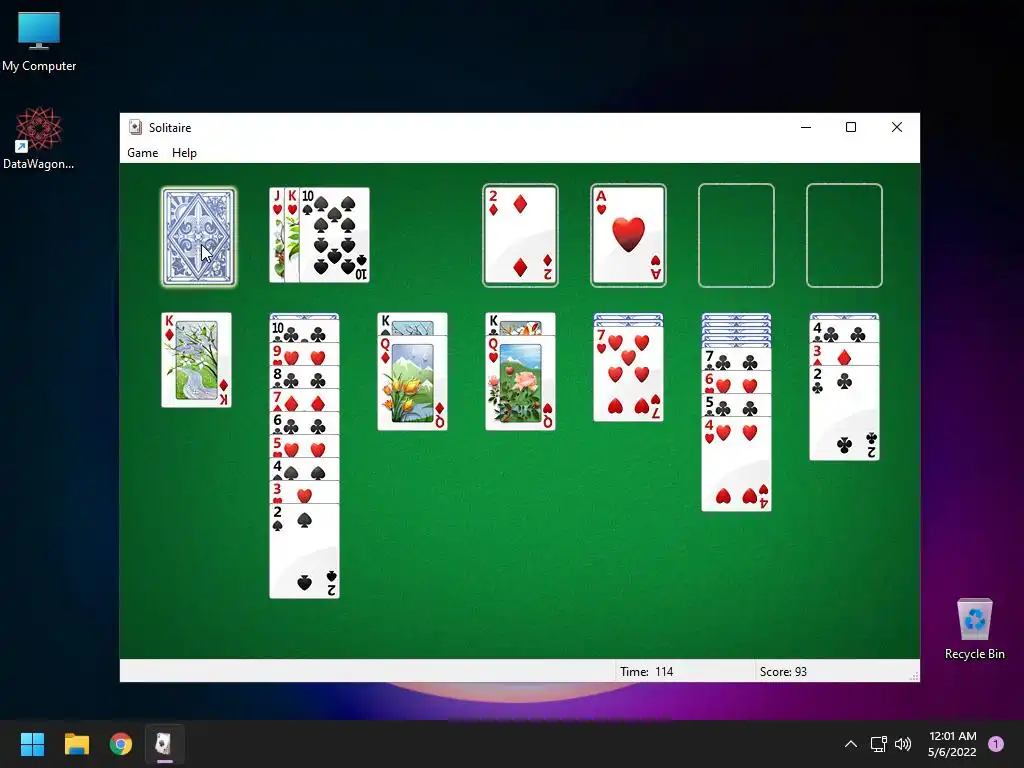The image size is (1024, 768).
Task: Open the volume tray icon
Action: 903,744
